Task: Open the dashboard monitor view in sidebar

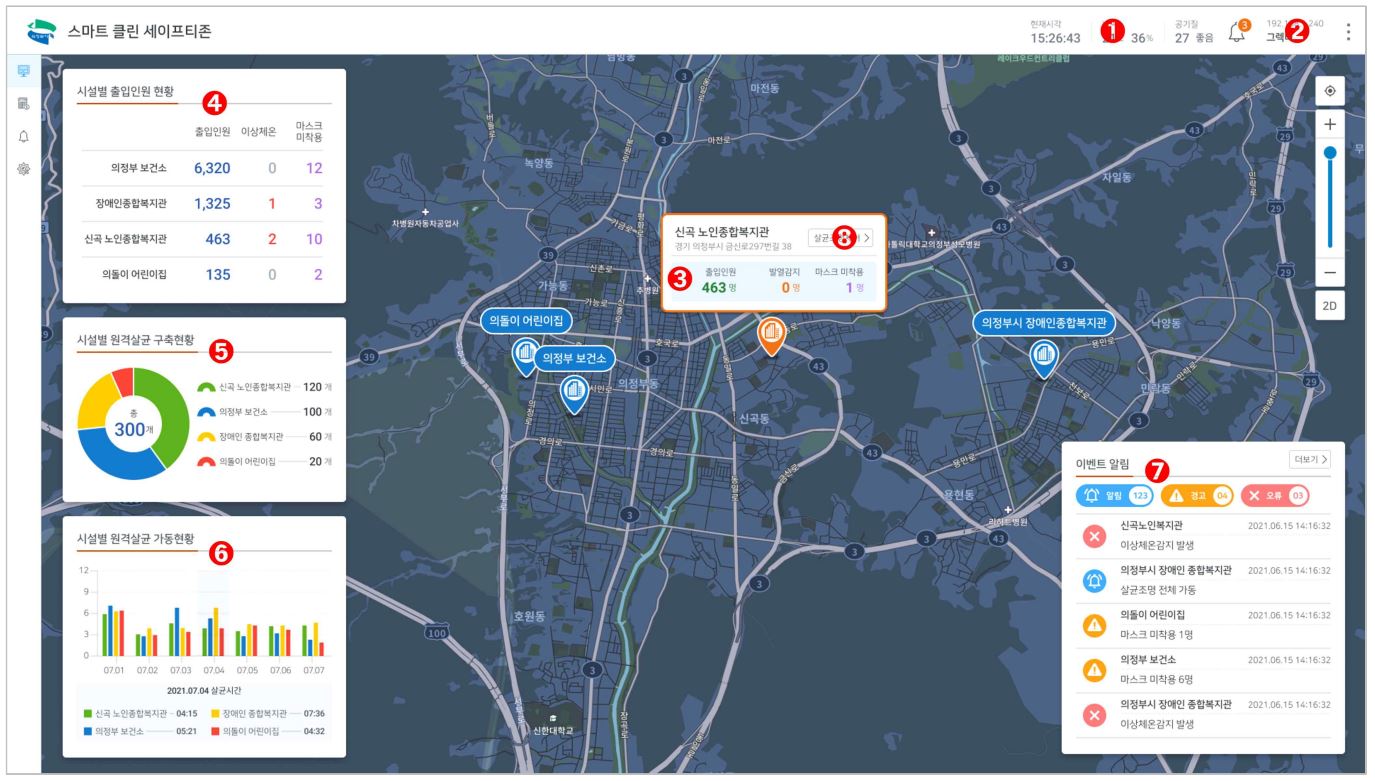Action: click(x=23, y=72)
